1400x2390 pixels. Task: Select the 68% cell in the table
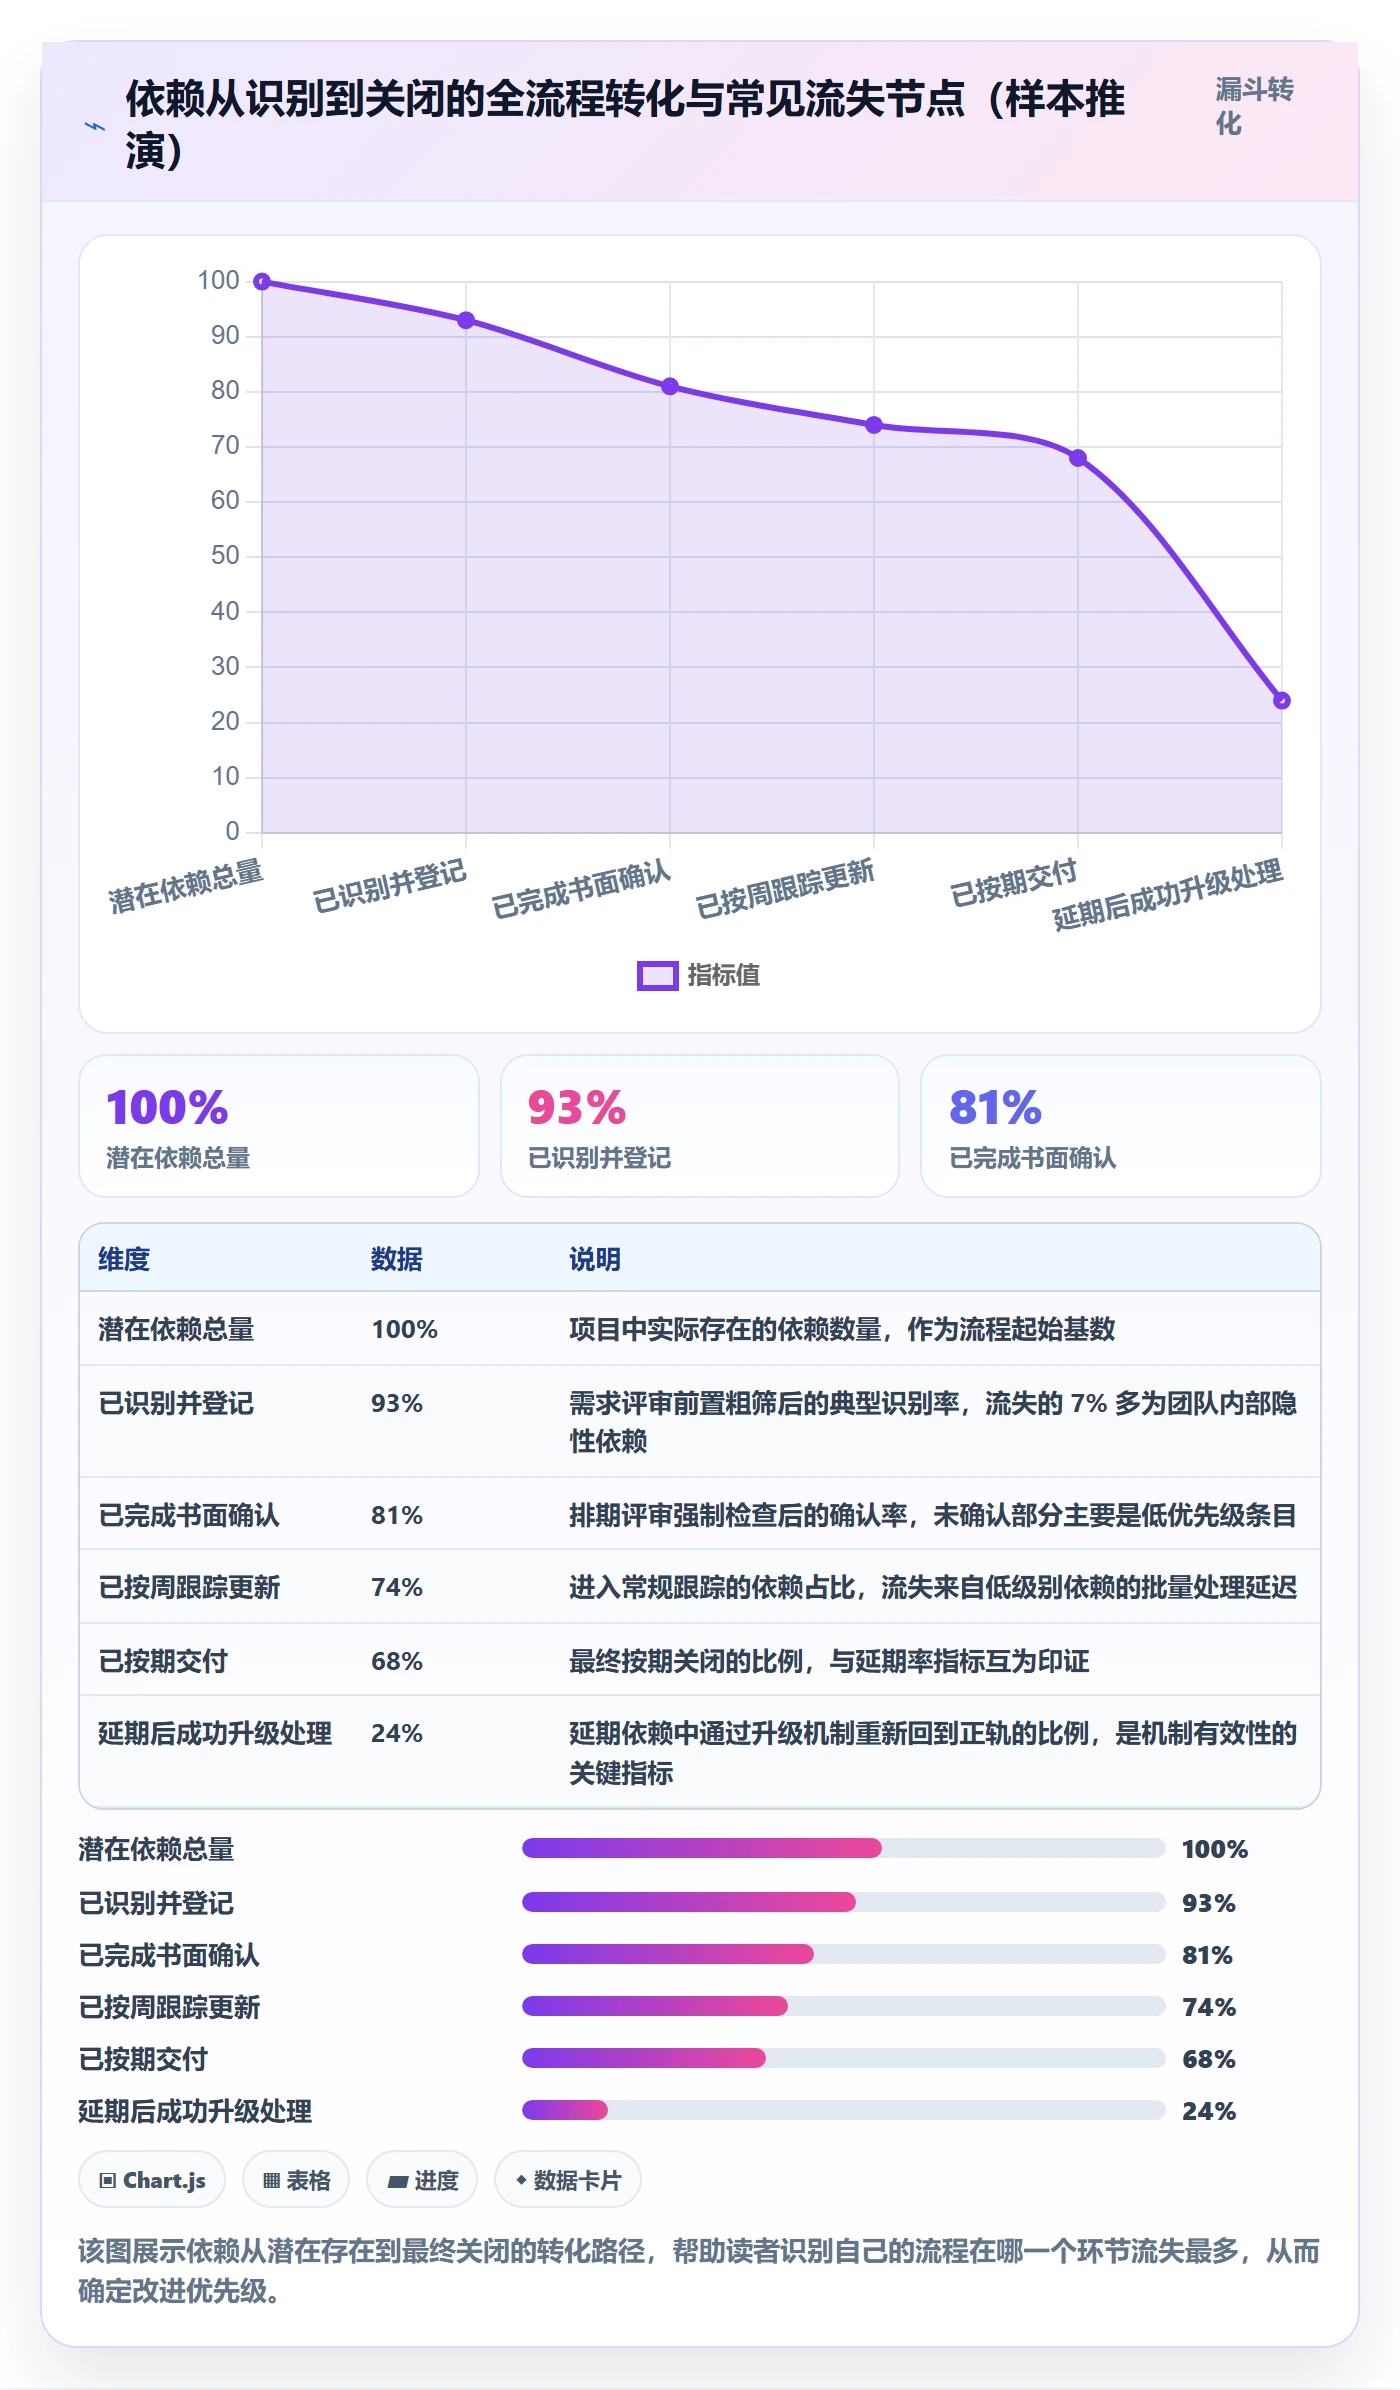point(397,1661)
